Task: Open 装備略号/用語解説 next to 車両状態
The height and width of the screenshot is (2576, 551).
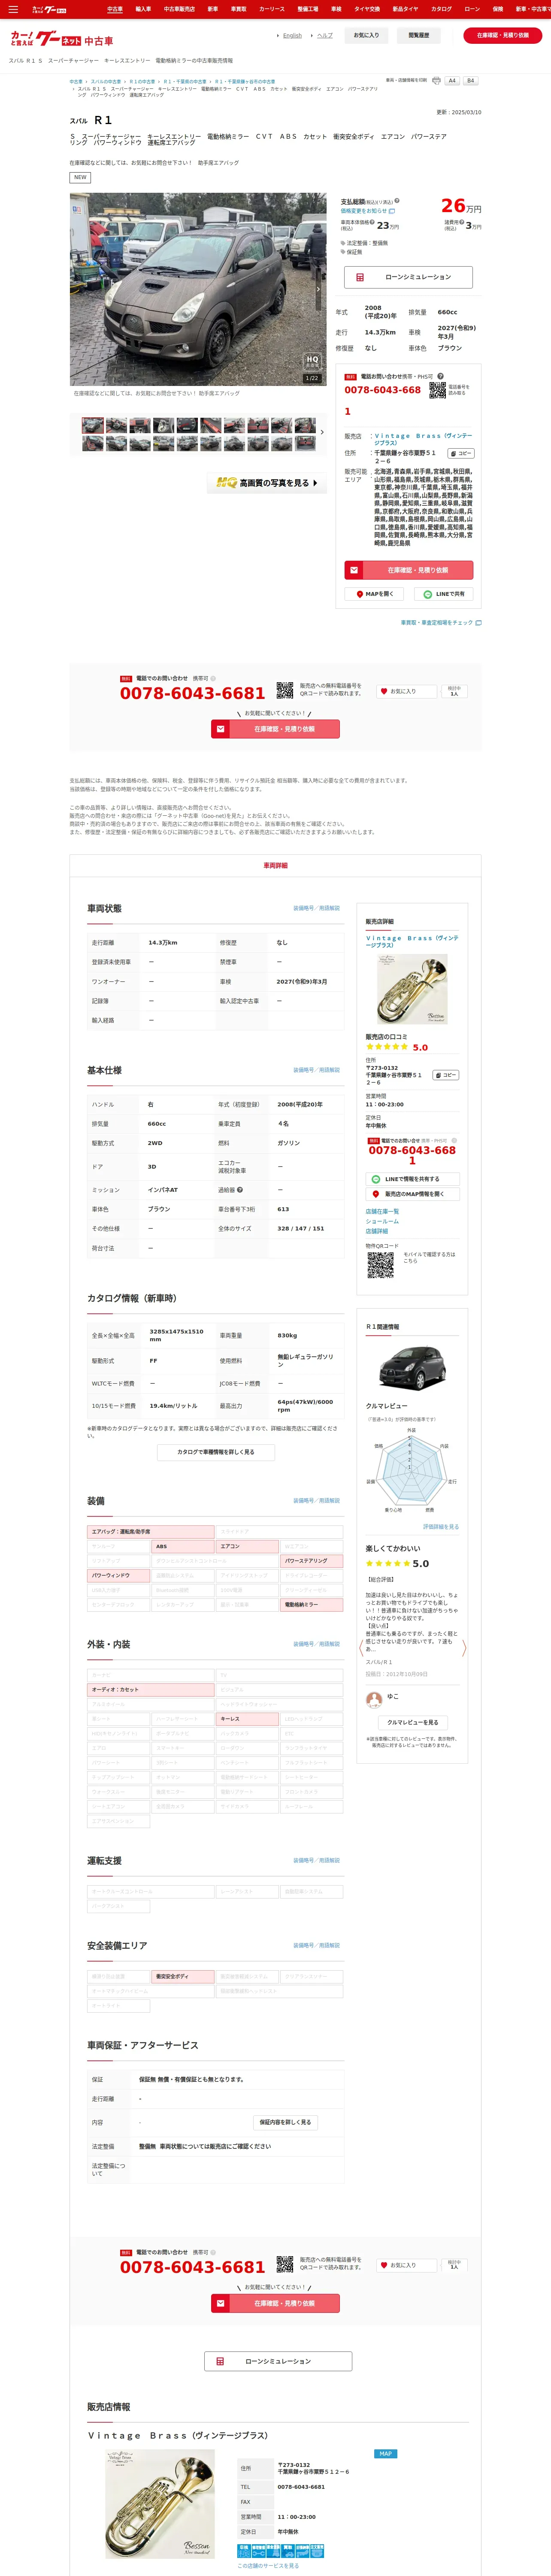Action: pyautogui.click(x=316, y=908)
